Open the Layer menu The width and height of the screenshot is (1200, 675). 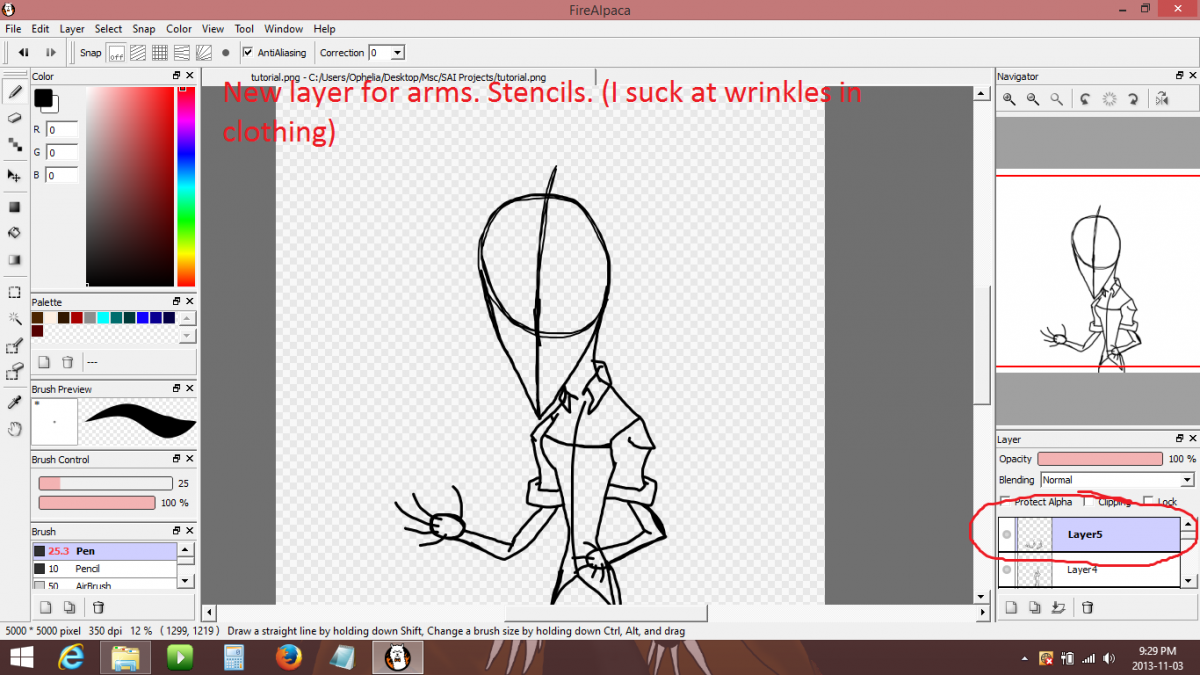click(72, 29)
